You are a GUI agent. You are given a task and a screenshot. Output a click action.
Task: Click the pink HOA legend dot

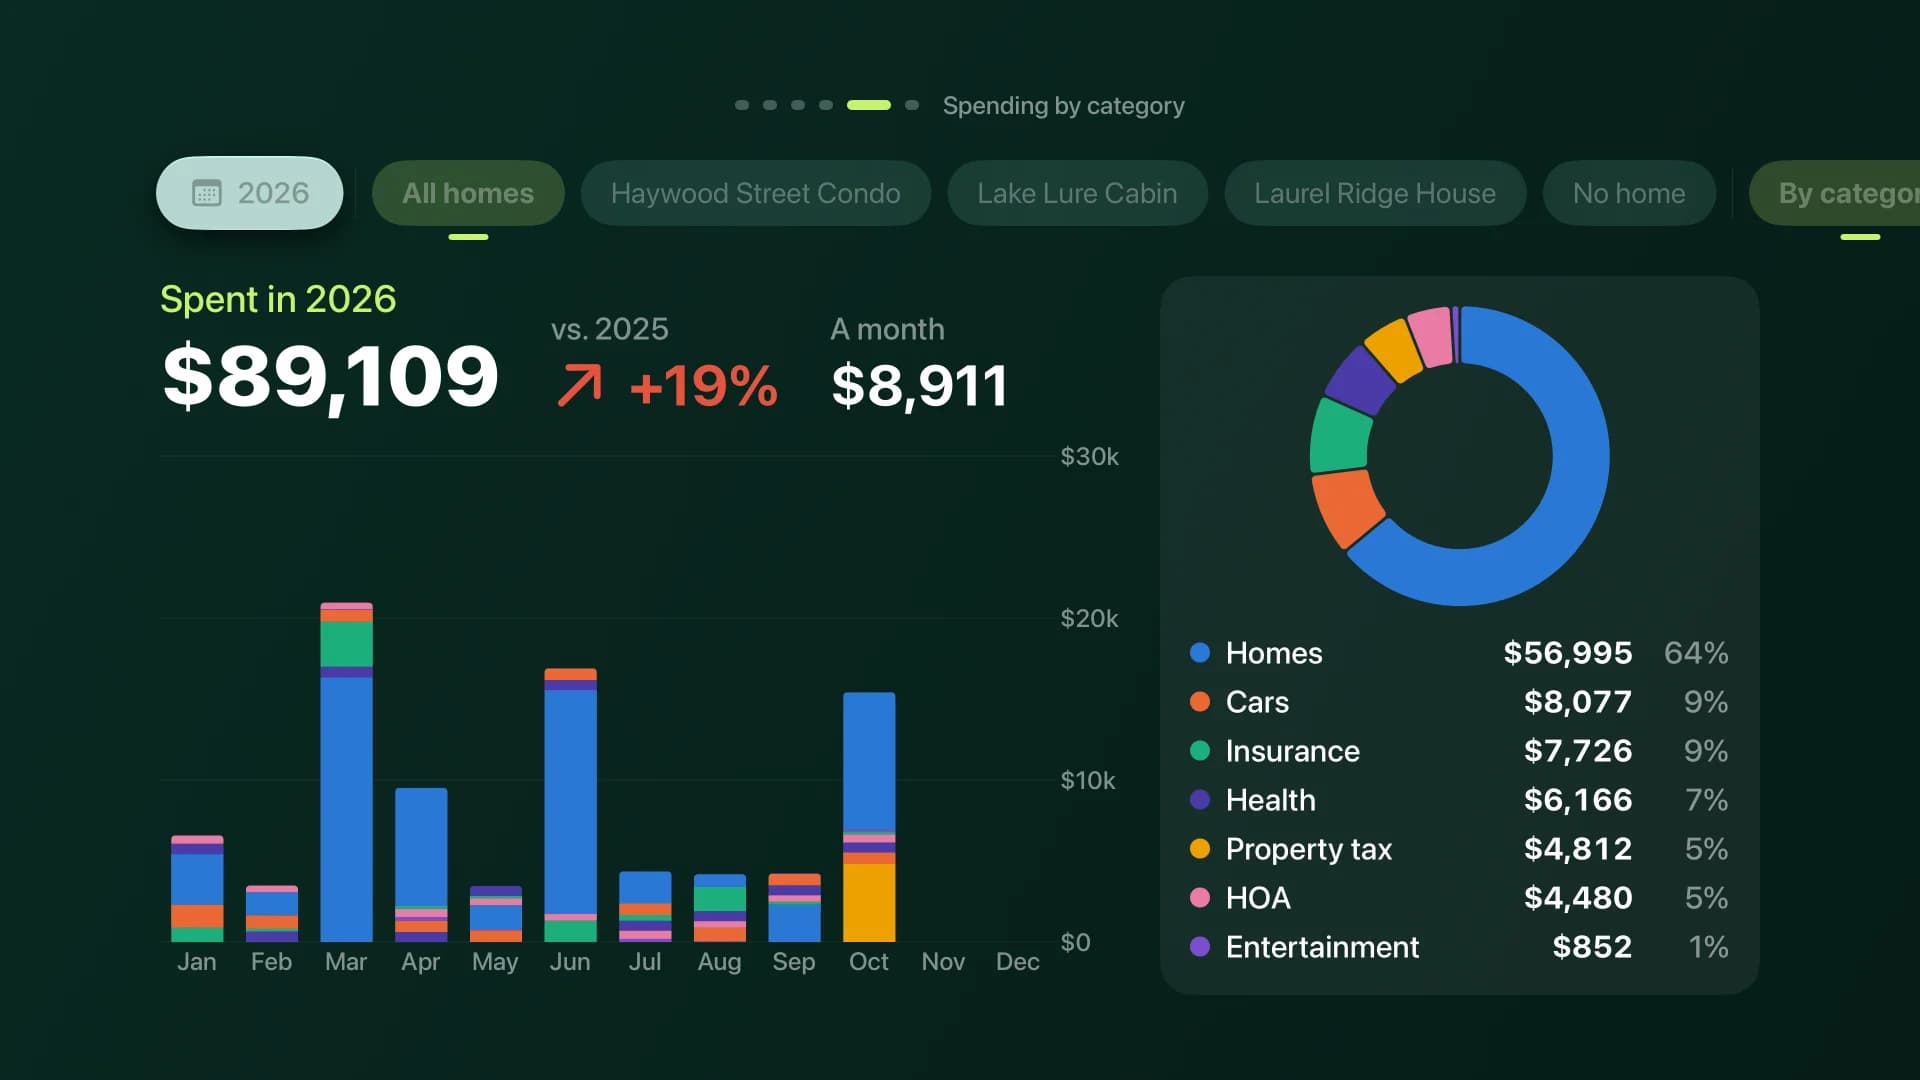point(1200,898)
